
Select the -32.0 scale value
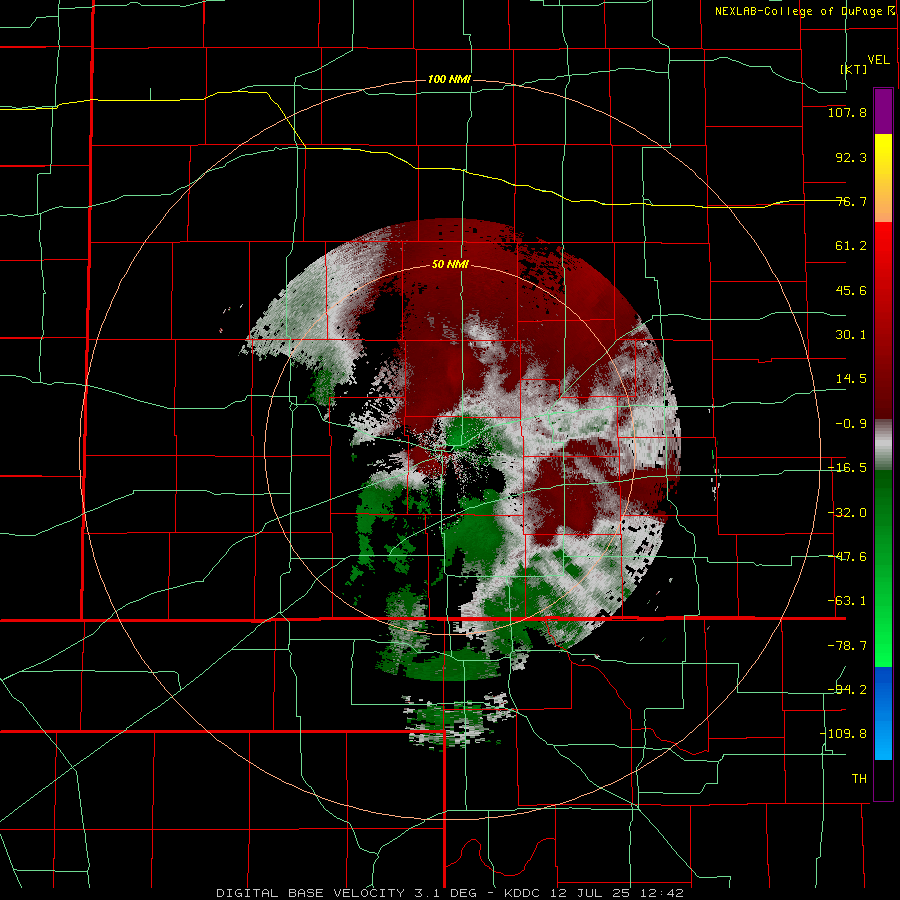click(847, 513)
